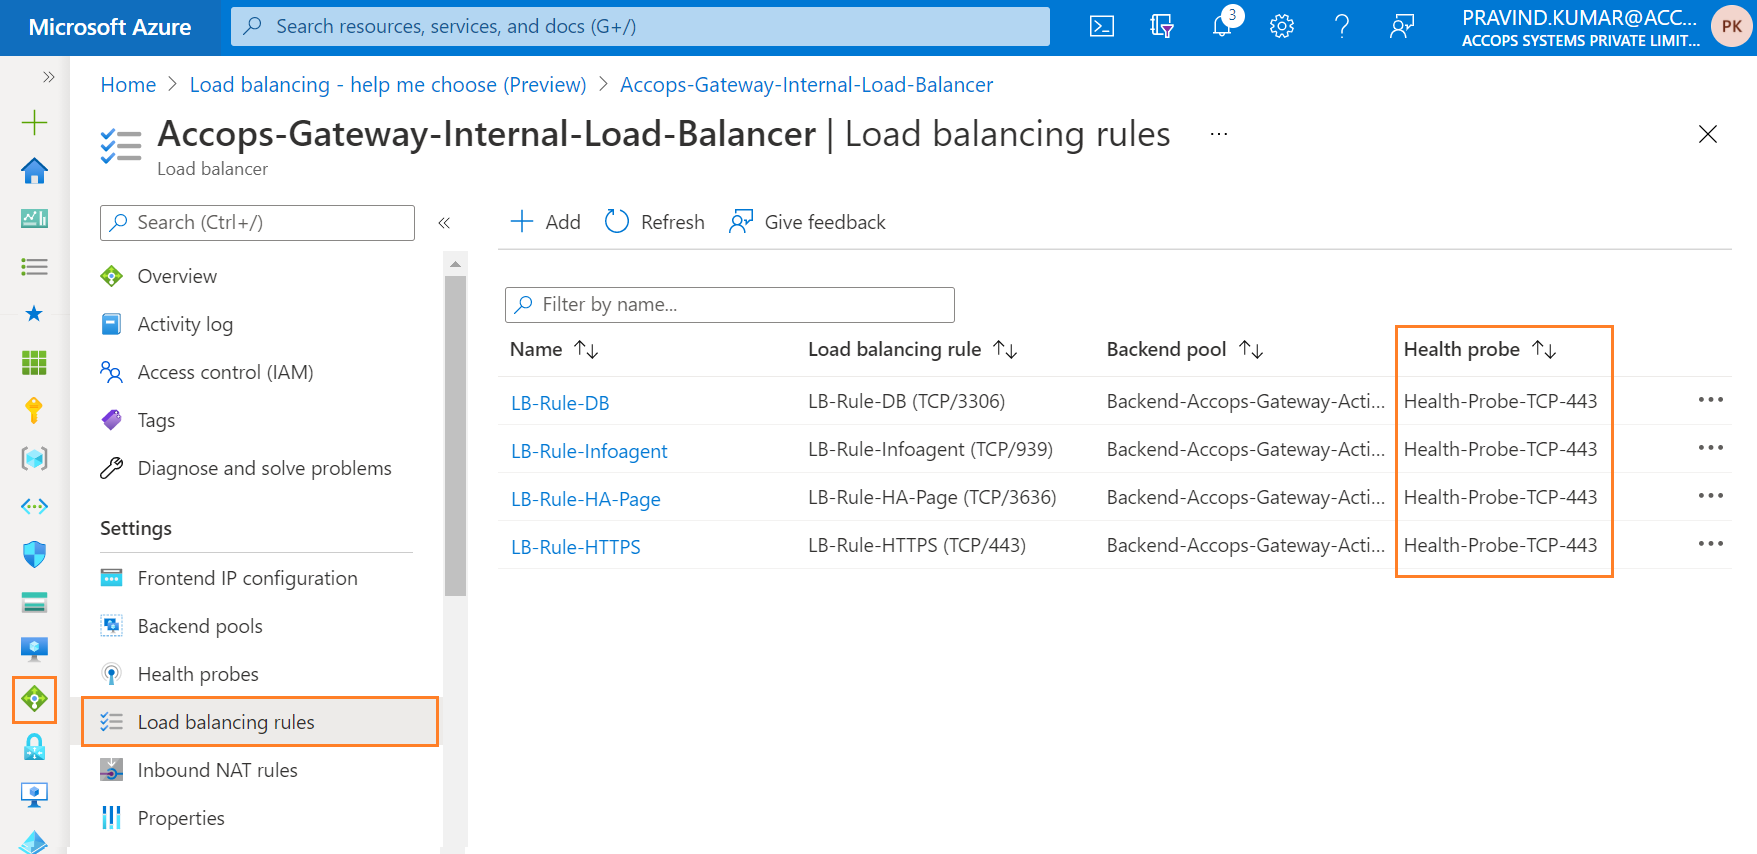Image resolution: width=1757 pixels, height=854 pixels.
Task: Open the top bar feedback icon
Action: tap(1402, 27)
